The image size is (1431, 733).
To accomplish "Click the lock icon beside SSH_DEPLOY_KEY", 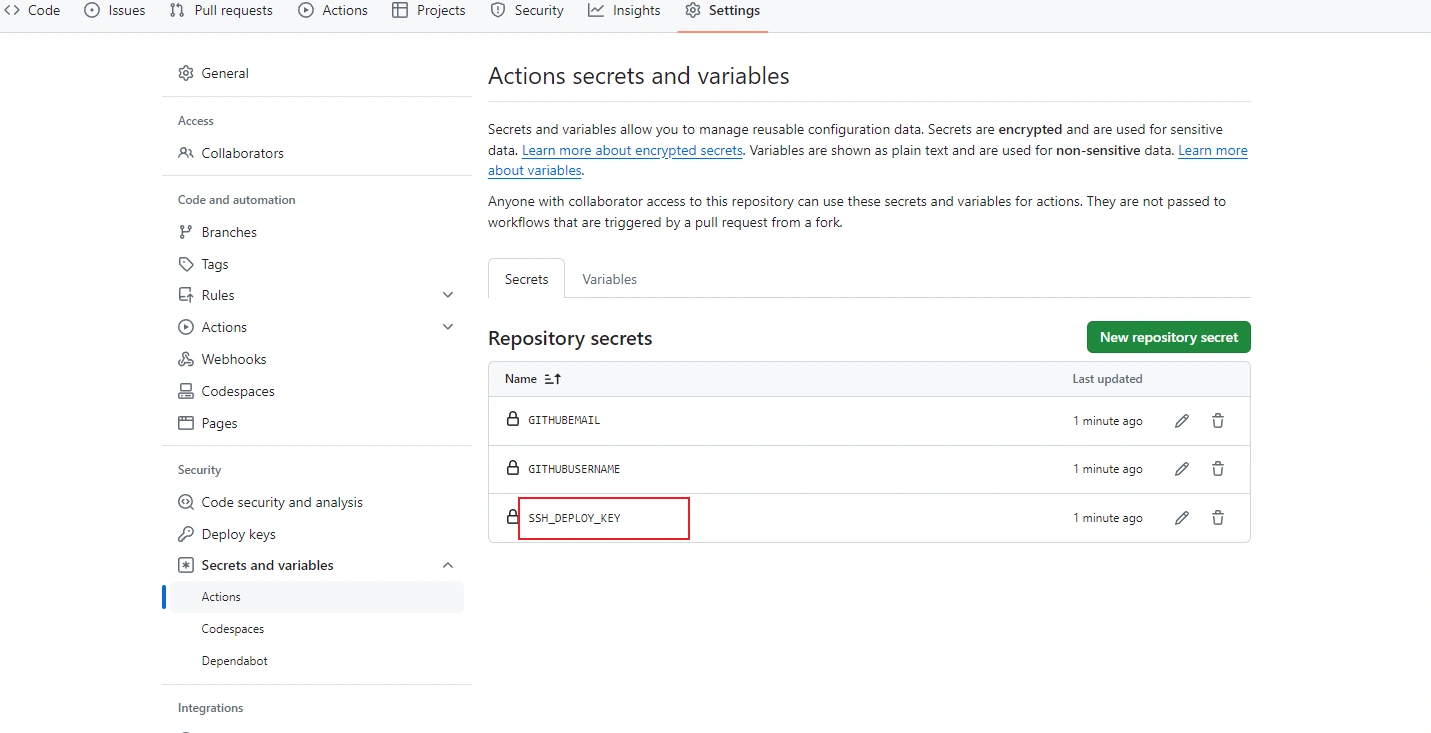I will 513,517.
